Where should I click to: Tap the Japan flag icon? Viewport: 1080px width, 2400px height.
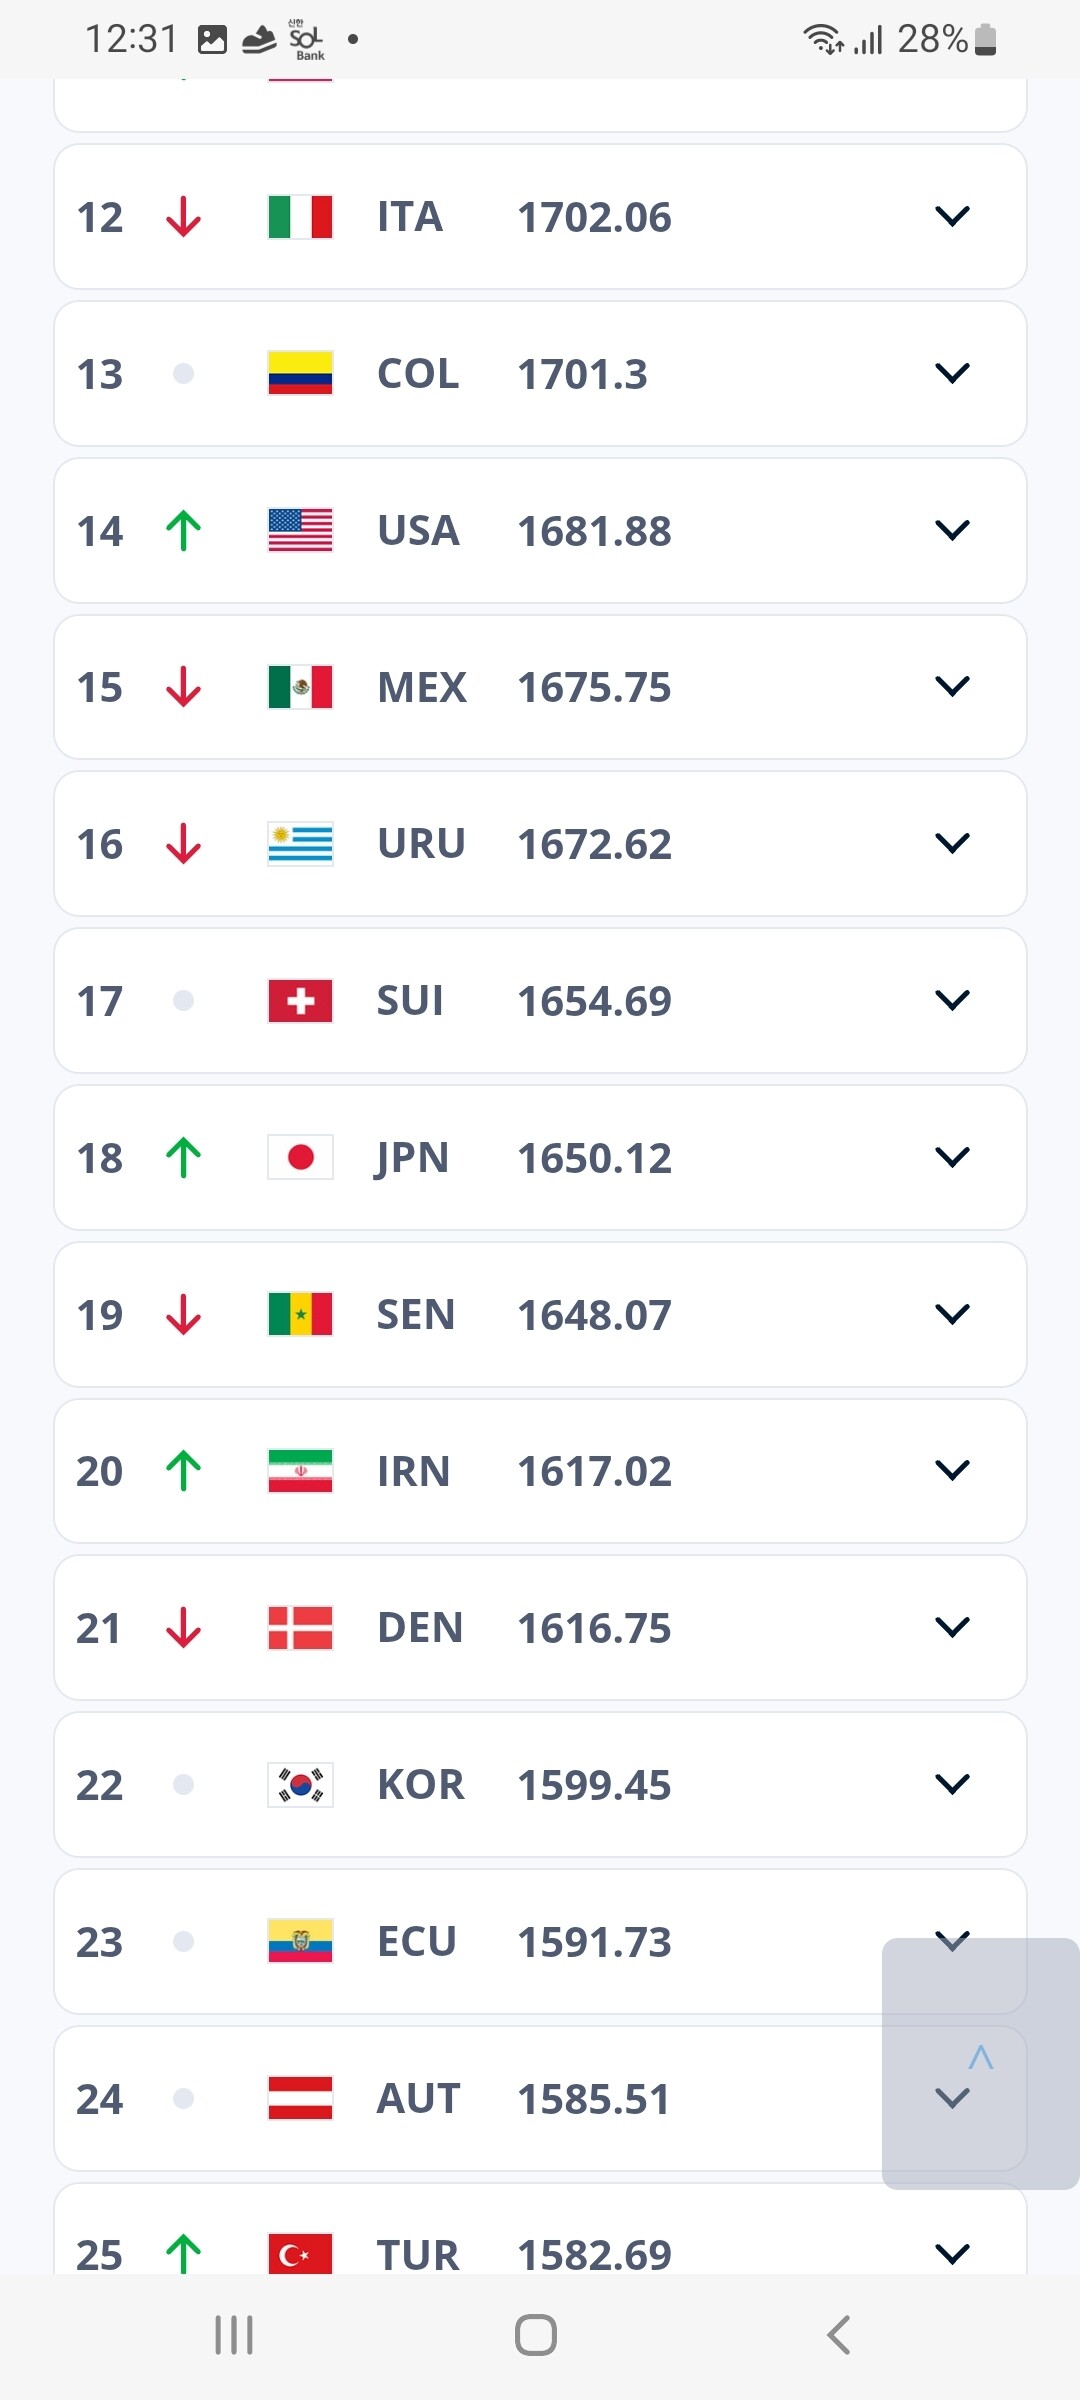tap(300, 1157)
